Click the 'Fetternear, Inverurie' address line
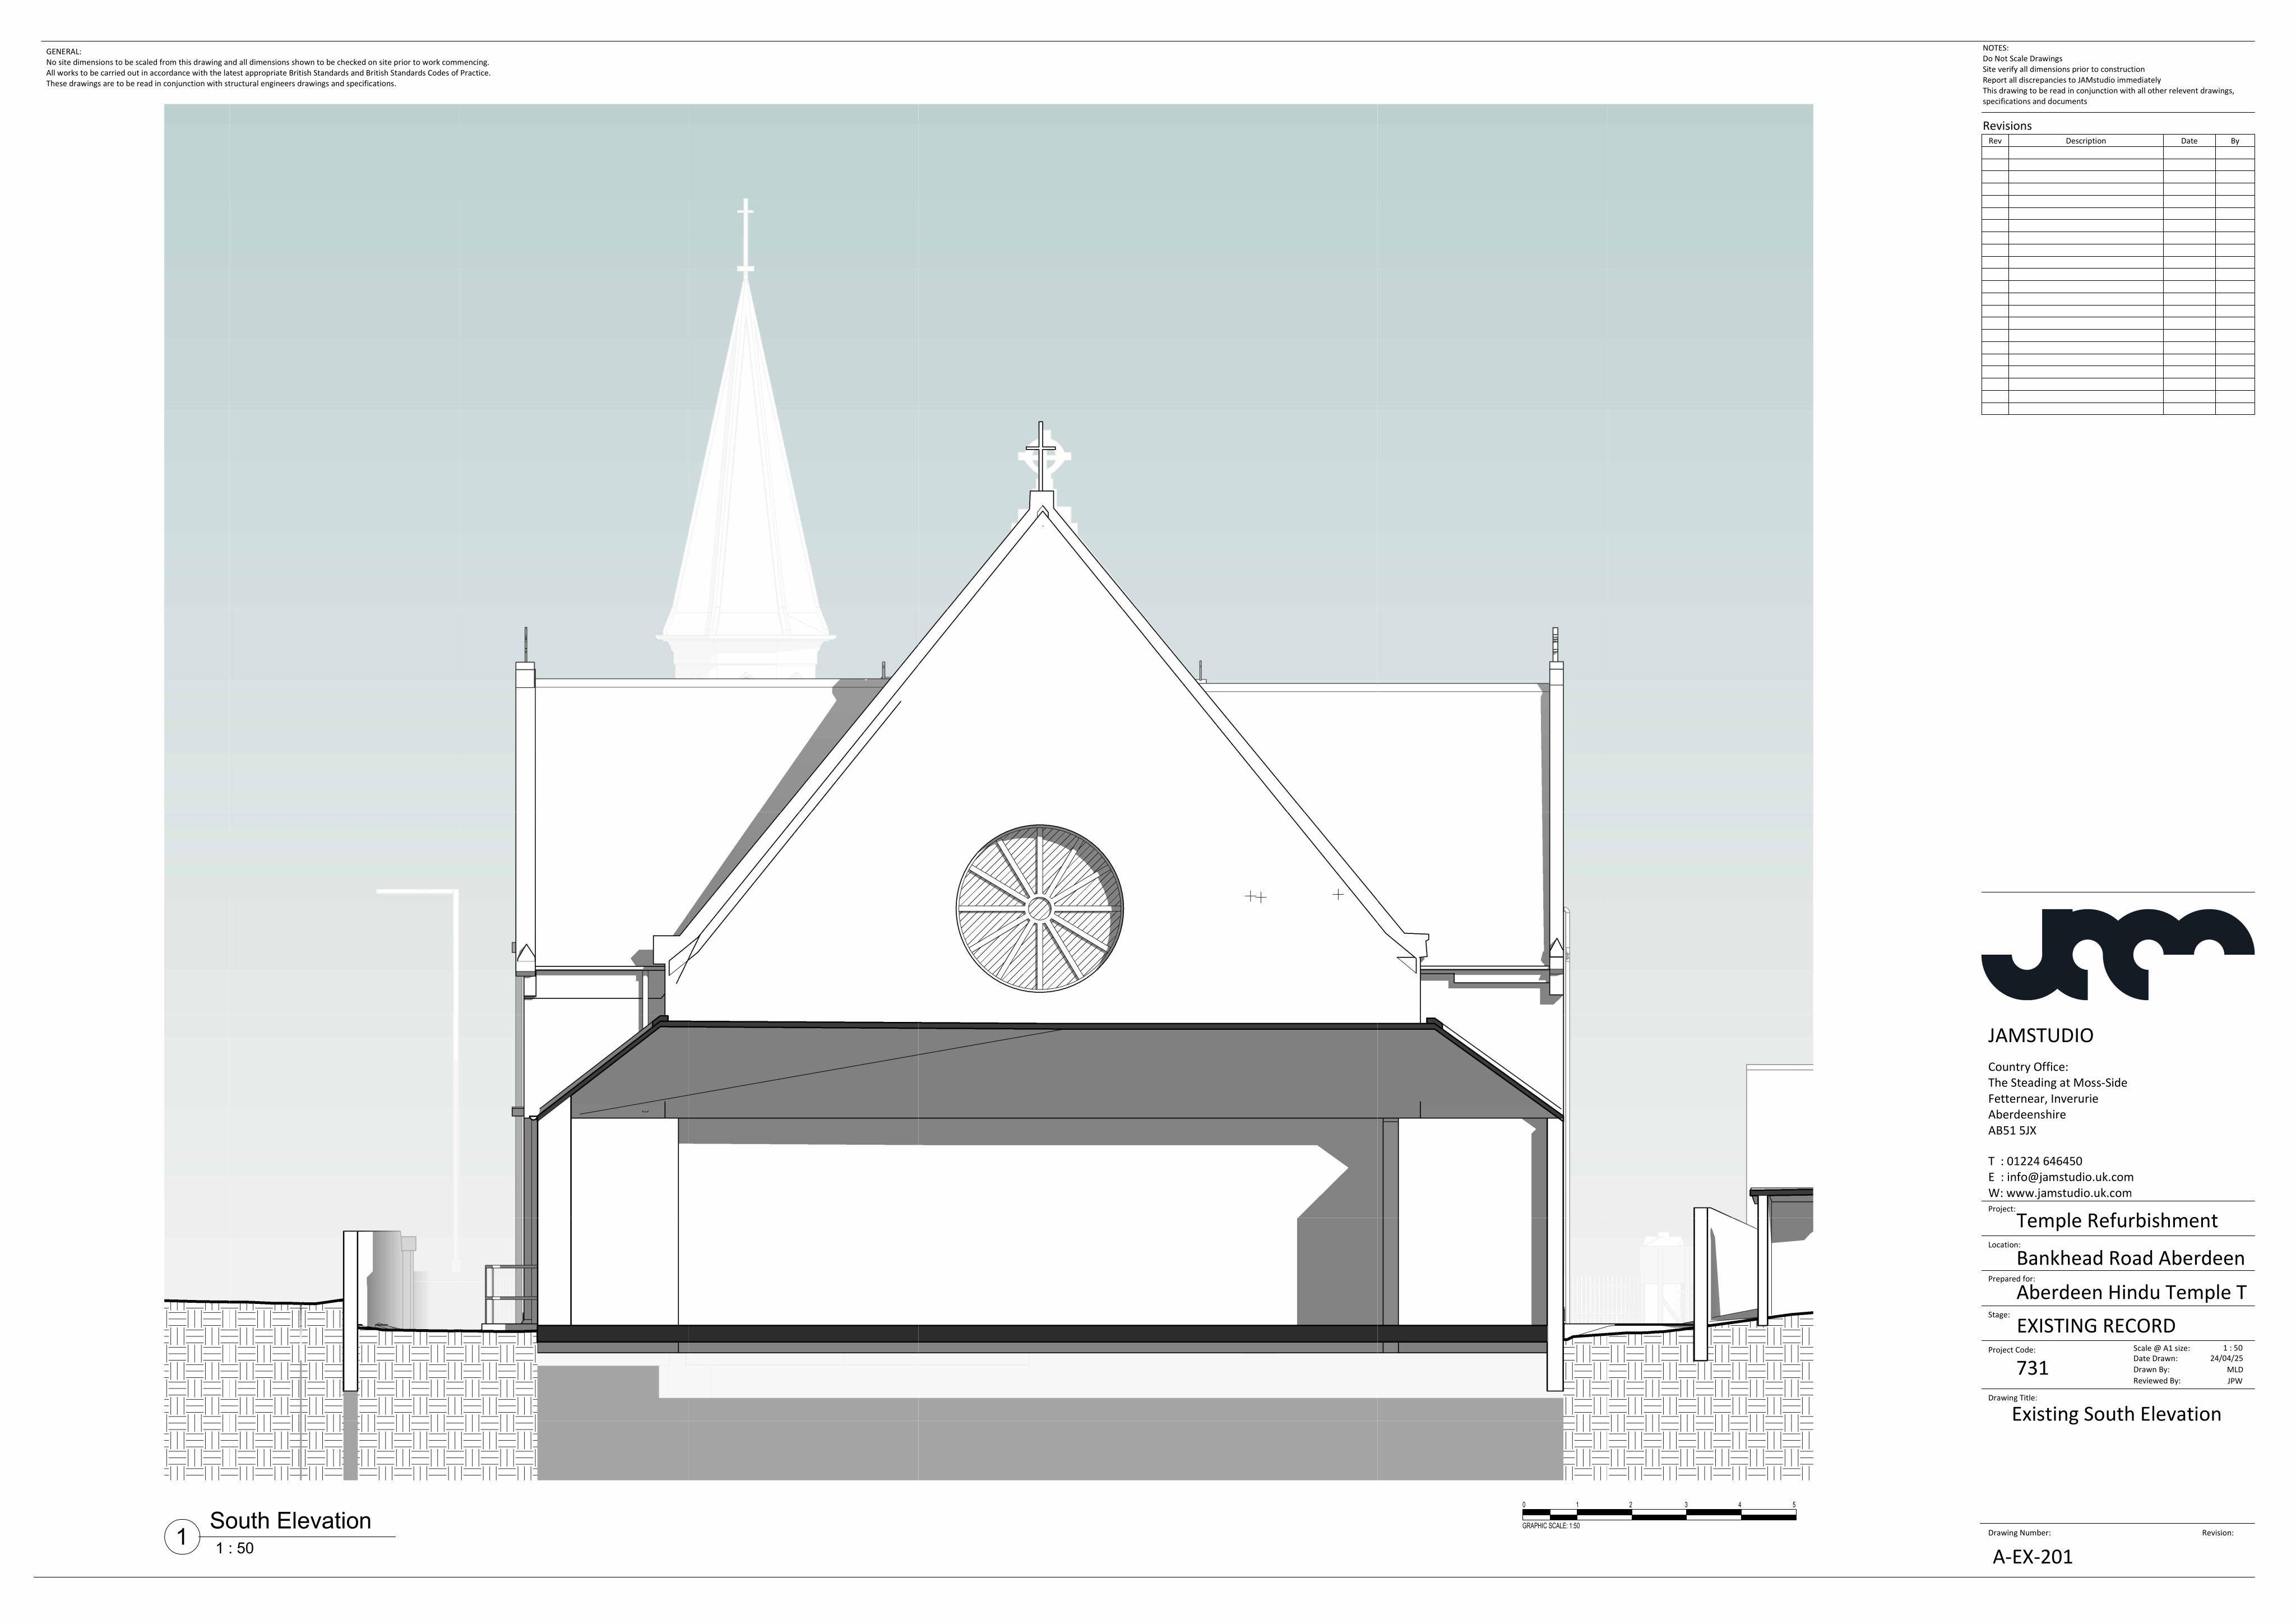Viewport: 2296px width, 1624px height. [x=2043, y=1099]
